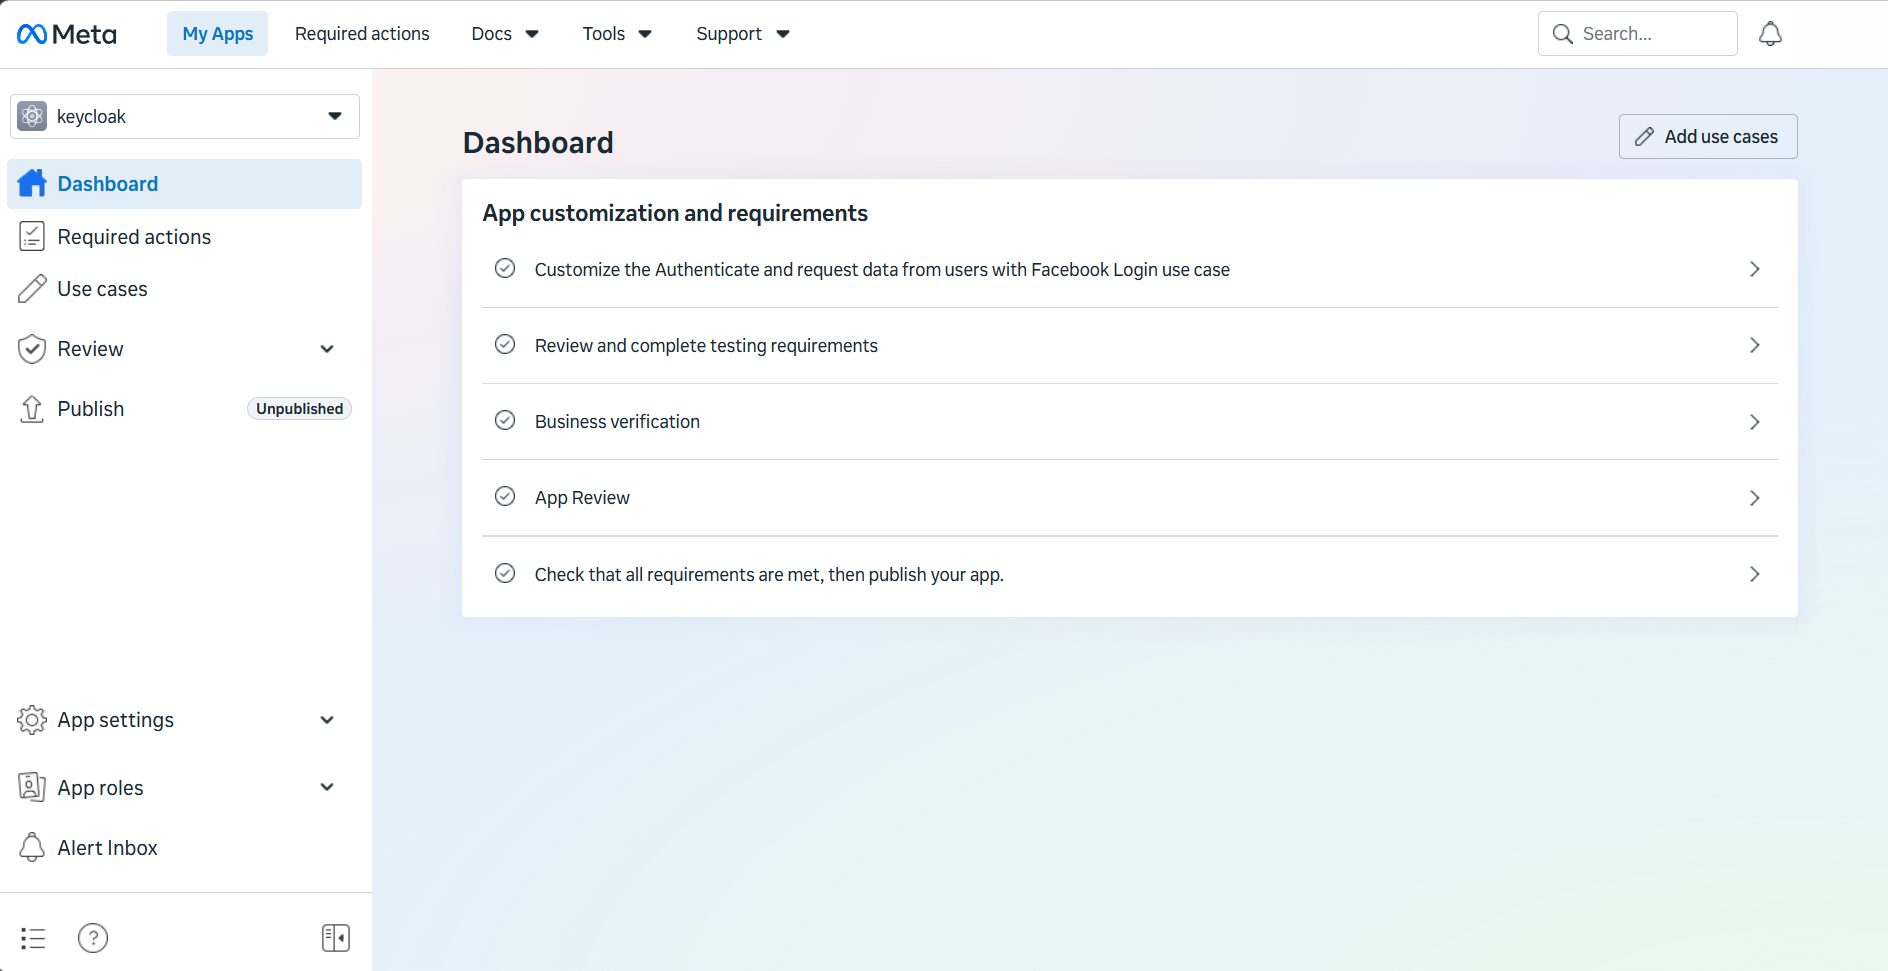Open the keycloak app selector dropdown
Screen dimensions: 1888x971
click(185, 116)
